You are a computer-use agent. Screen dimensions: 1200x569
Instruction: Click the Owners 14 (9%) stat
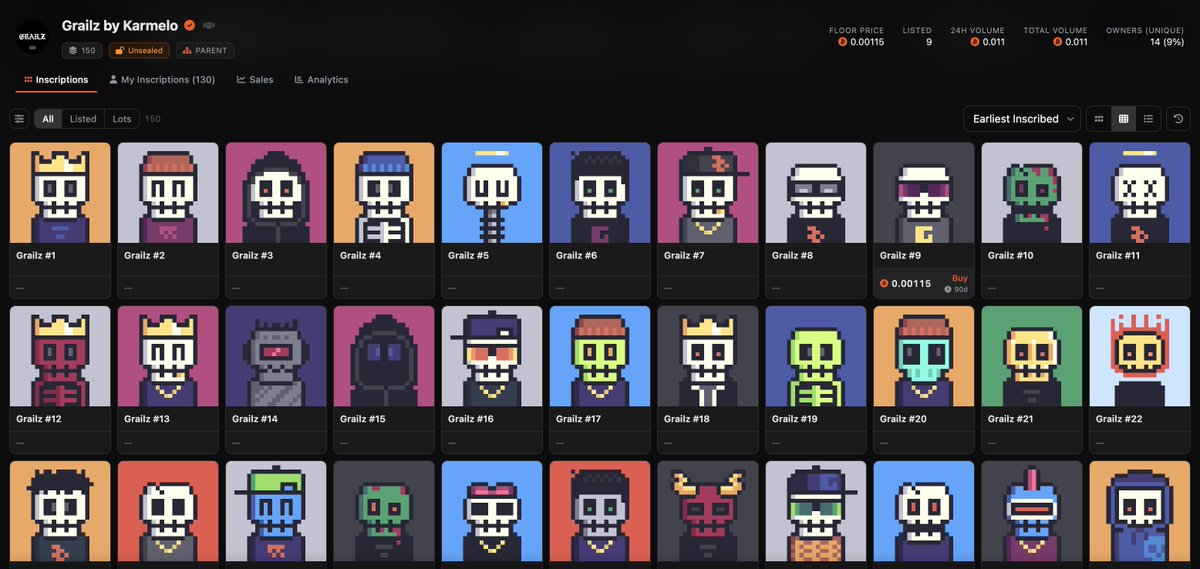point(1166,42)
